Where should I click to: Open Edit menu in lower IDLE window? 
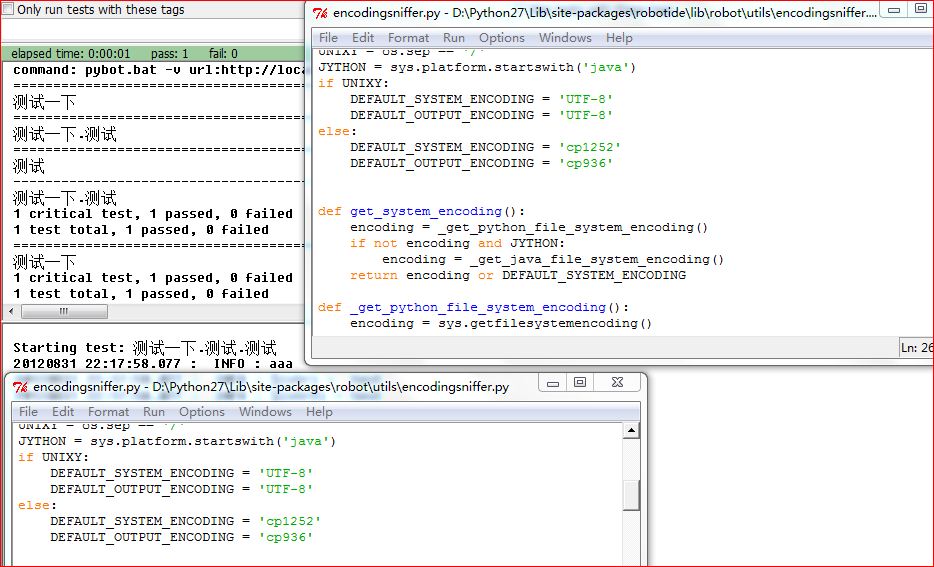63,412
